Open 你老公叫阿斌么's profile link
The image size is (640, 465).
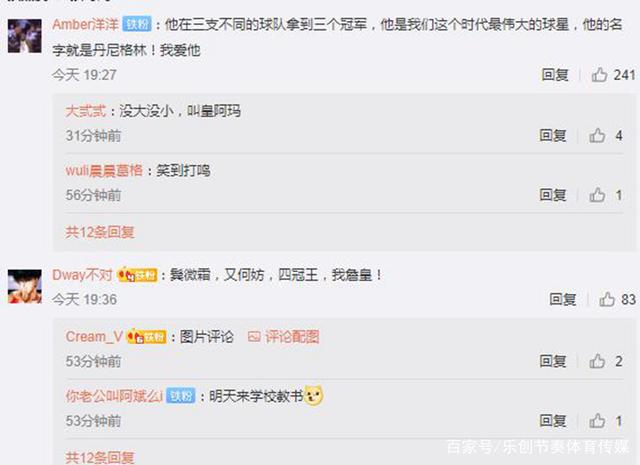click(x=114, y=396)
